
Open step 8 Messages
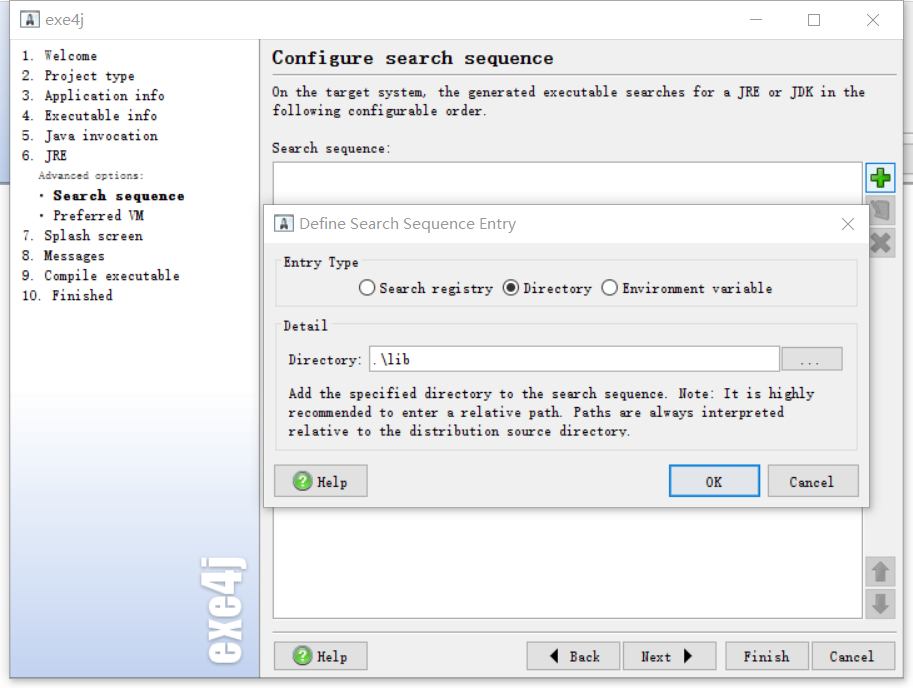click(63, 256)
